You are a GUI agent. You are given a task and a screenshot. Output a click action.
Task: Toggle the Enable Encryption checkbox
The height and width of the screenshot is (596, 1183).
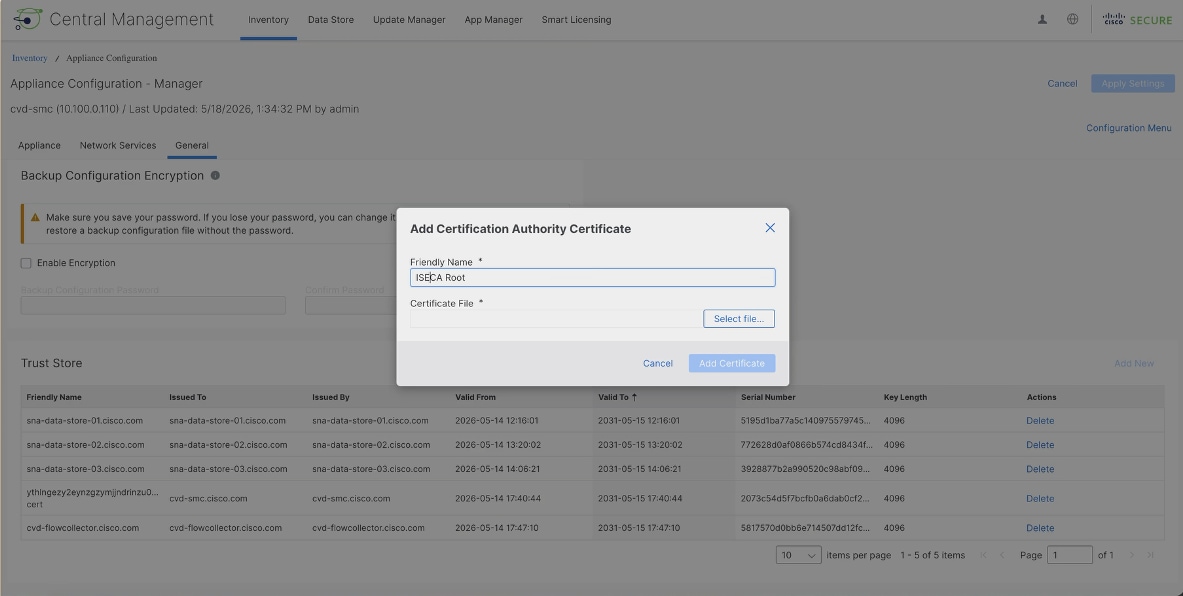coord(26,263)
